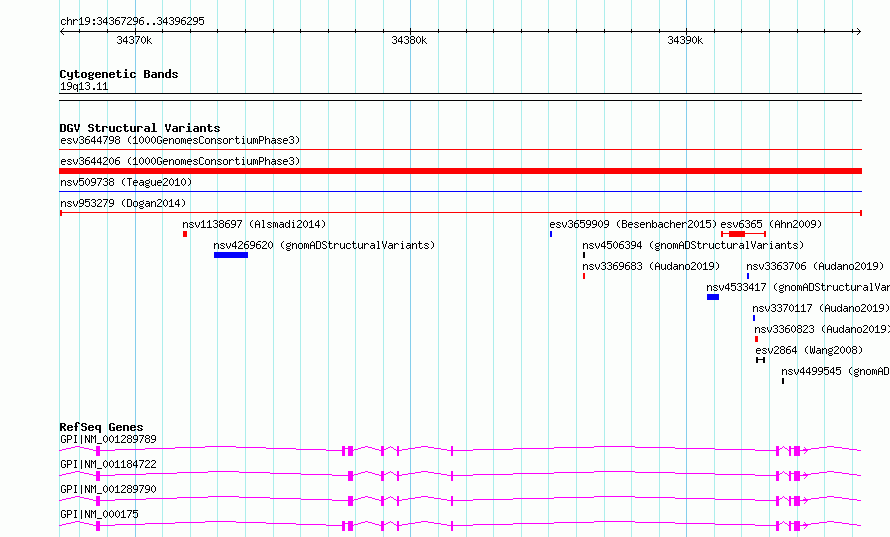Click the nsv3363706 (Audano2019) label
Viewport: 890px width, 537px height.
[815, 266]
